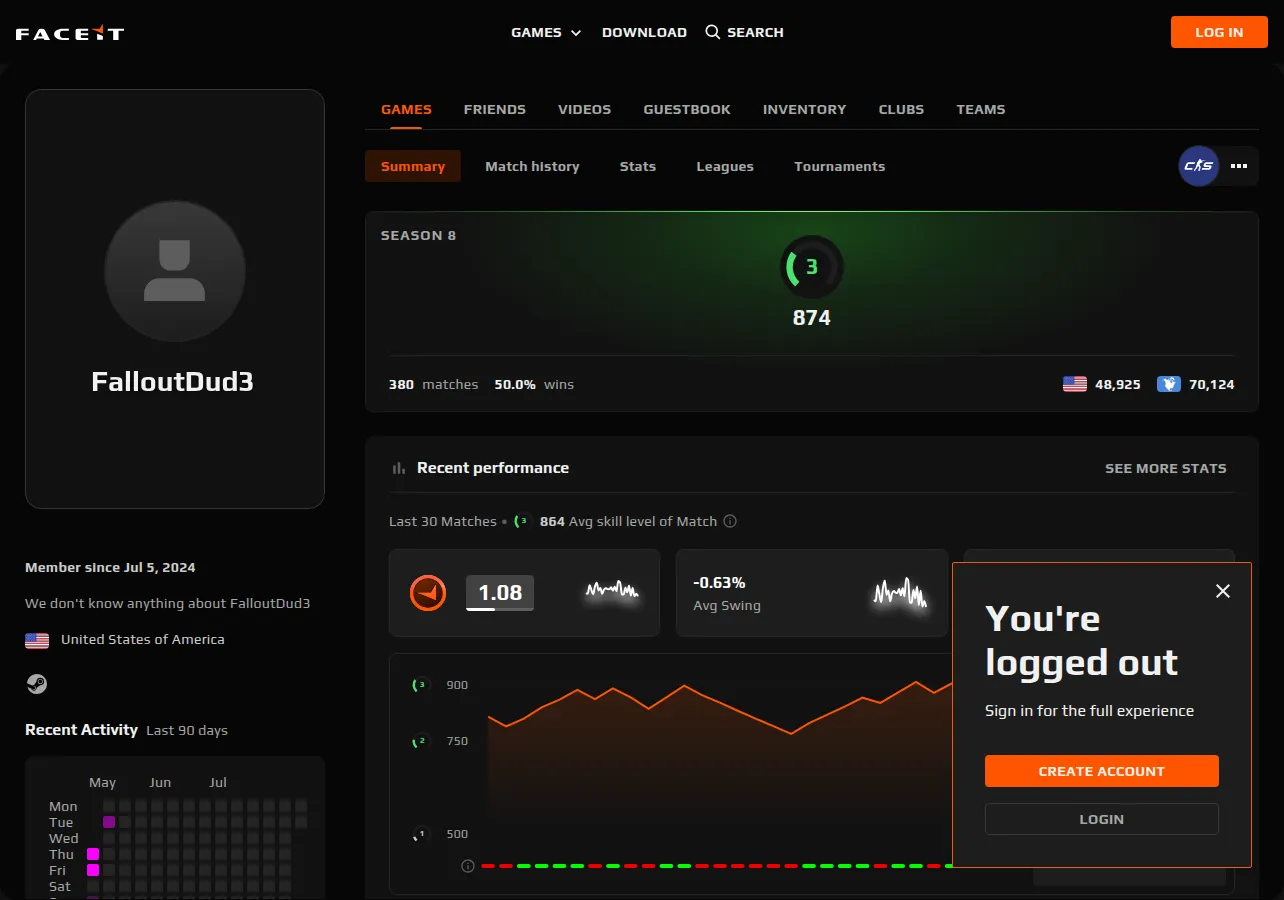Open the CLUBS tab

901,109
